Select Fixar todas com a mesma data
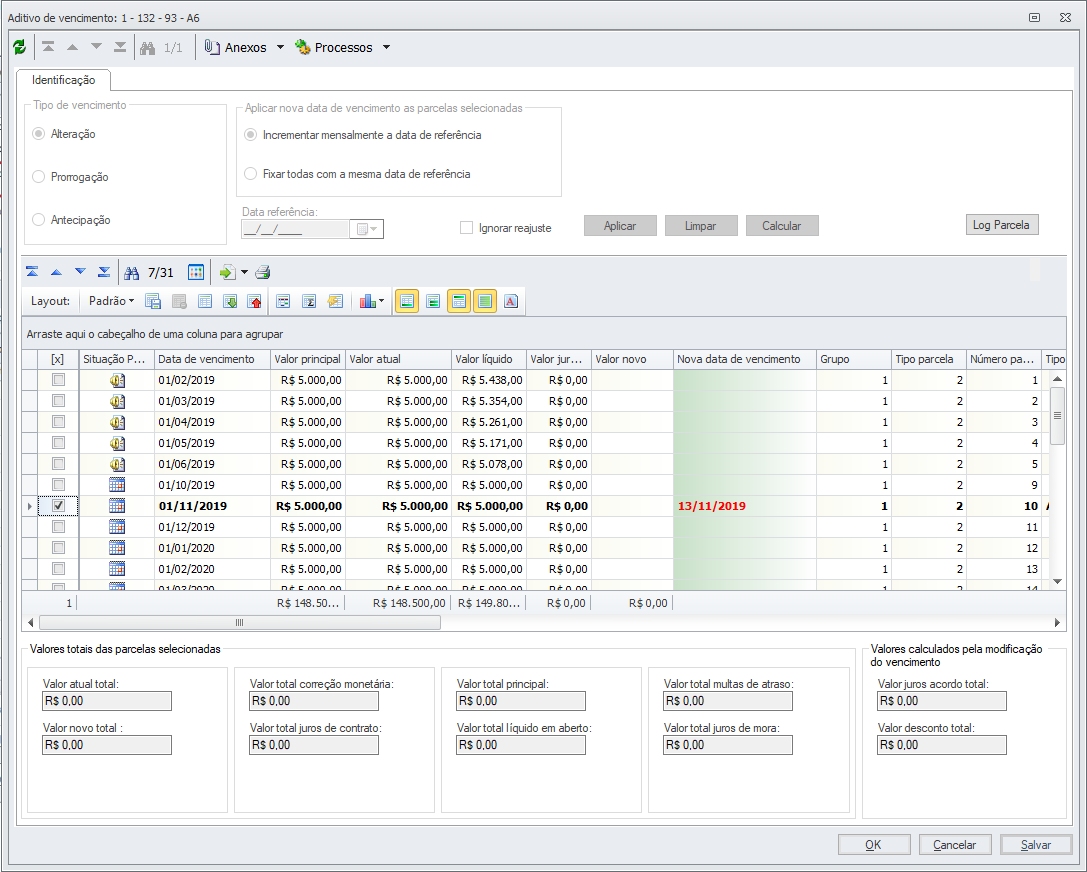Viewport: 1087px width, 872px height. coord(251,174)
